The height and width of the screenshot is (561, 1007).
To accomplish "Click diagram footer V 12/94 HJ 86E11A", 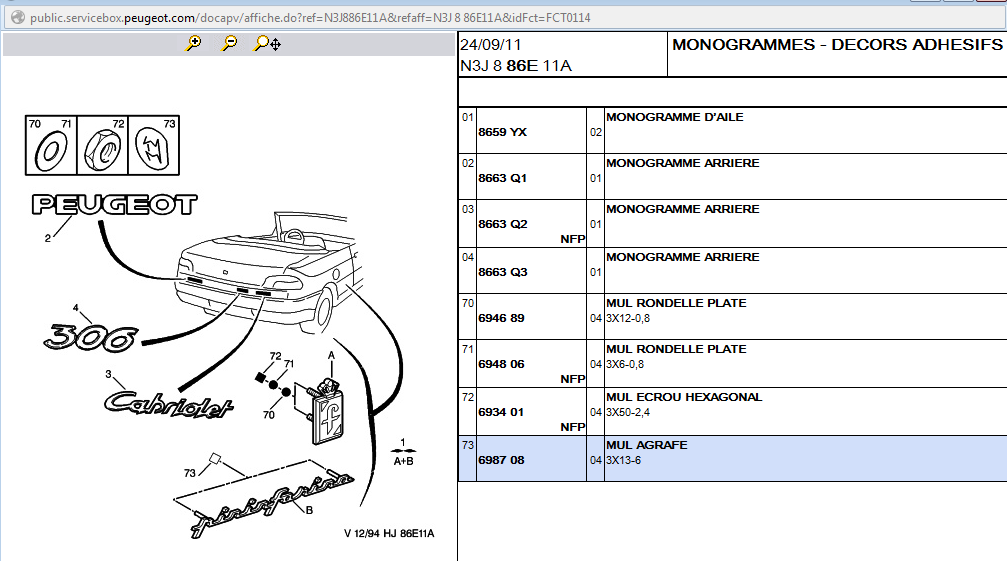I will tap(389, 533).
